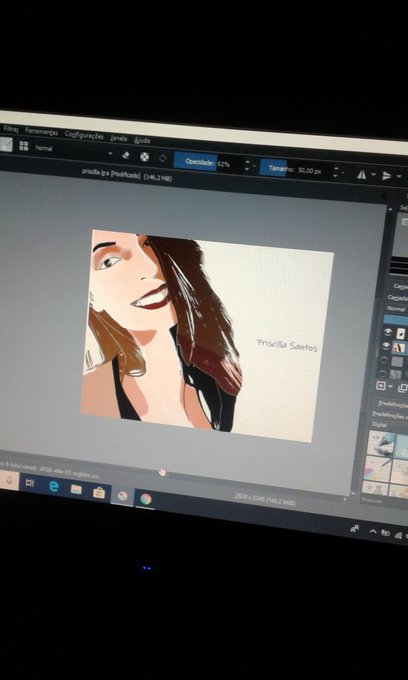Viewport: 408px width, 680px height.
Task: Open the Ferramentas menu
Action: click(41, 131)
